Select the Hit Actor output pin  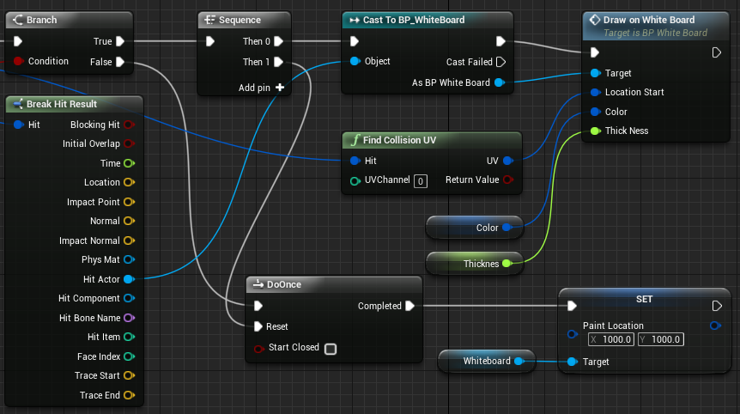(x=128, y=279)
